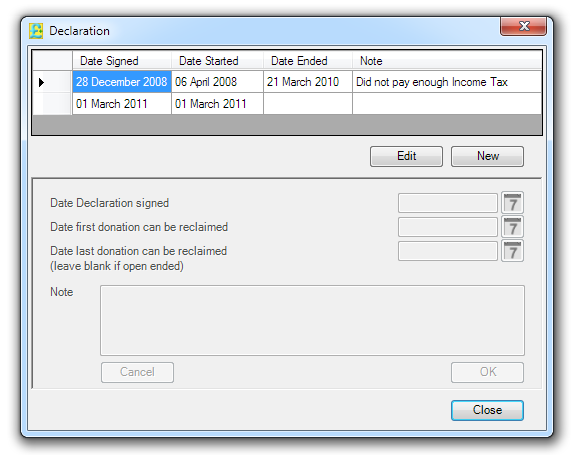Sort by the Date Started column header
575x455 pixels.
point(217,61)
